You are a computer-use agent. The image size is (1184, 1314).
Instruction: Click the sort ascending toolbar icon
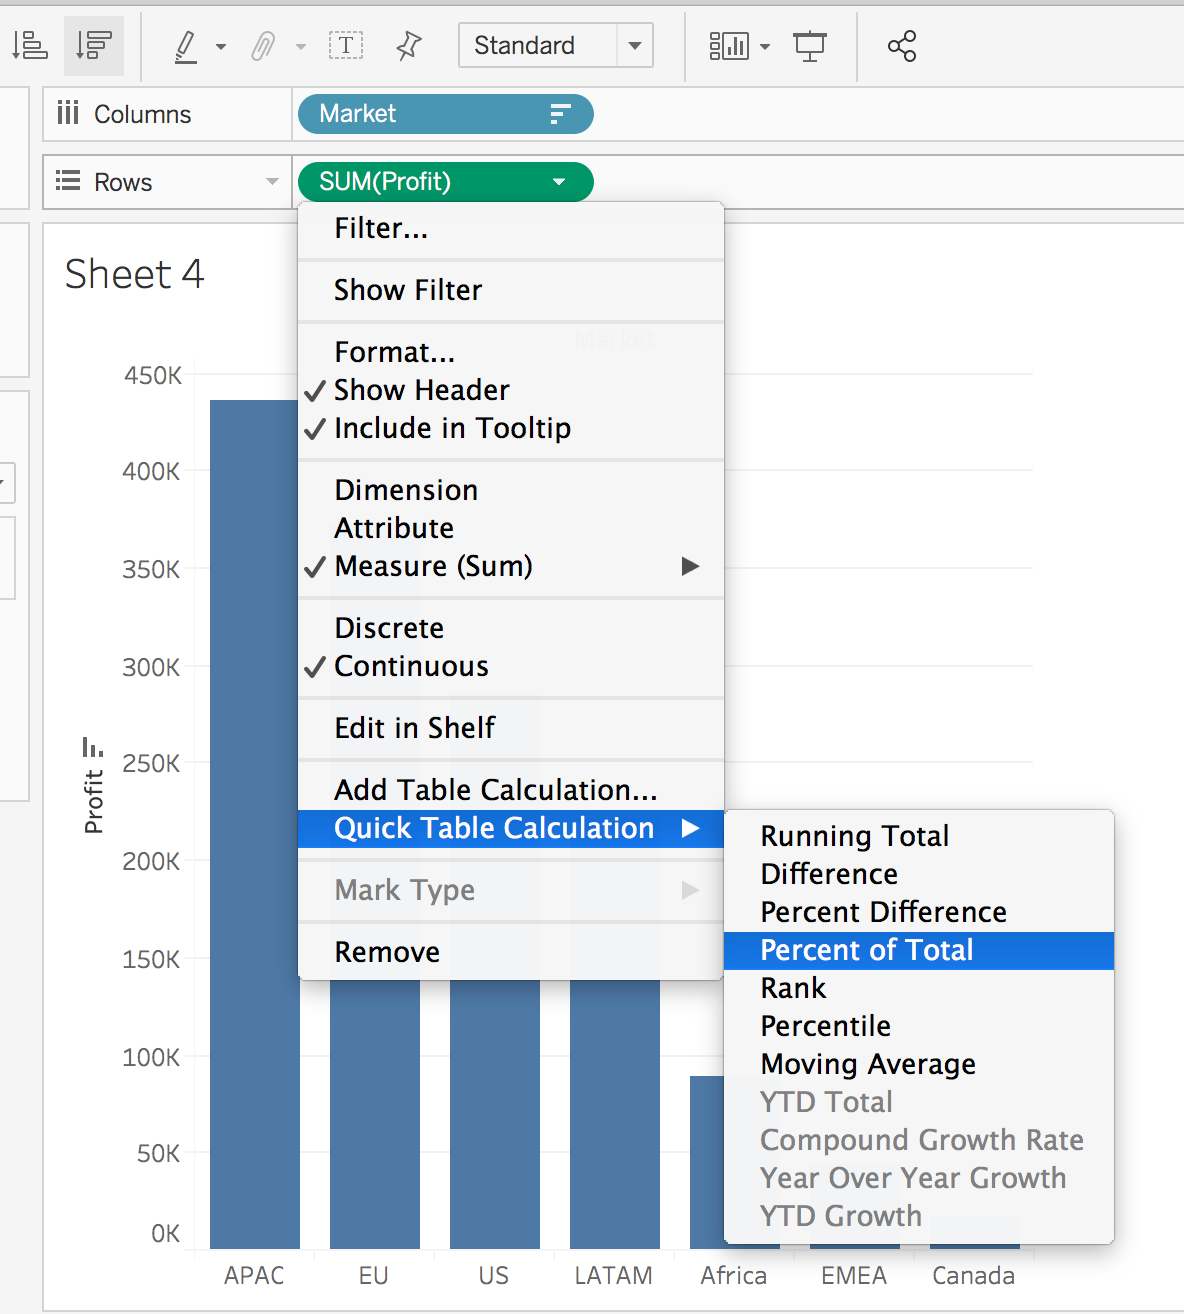[x=30, y=46]
